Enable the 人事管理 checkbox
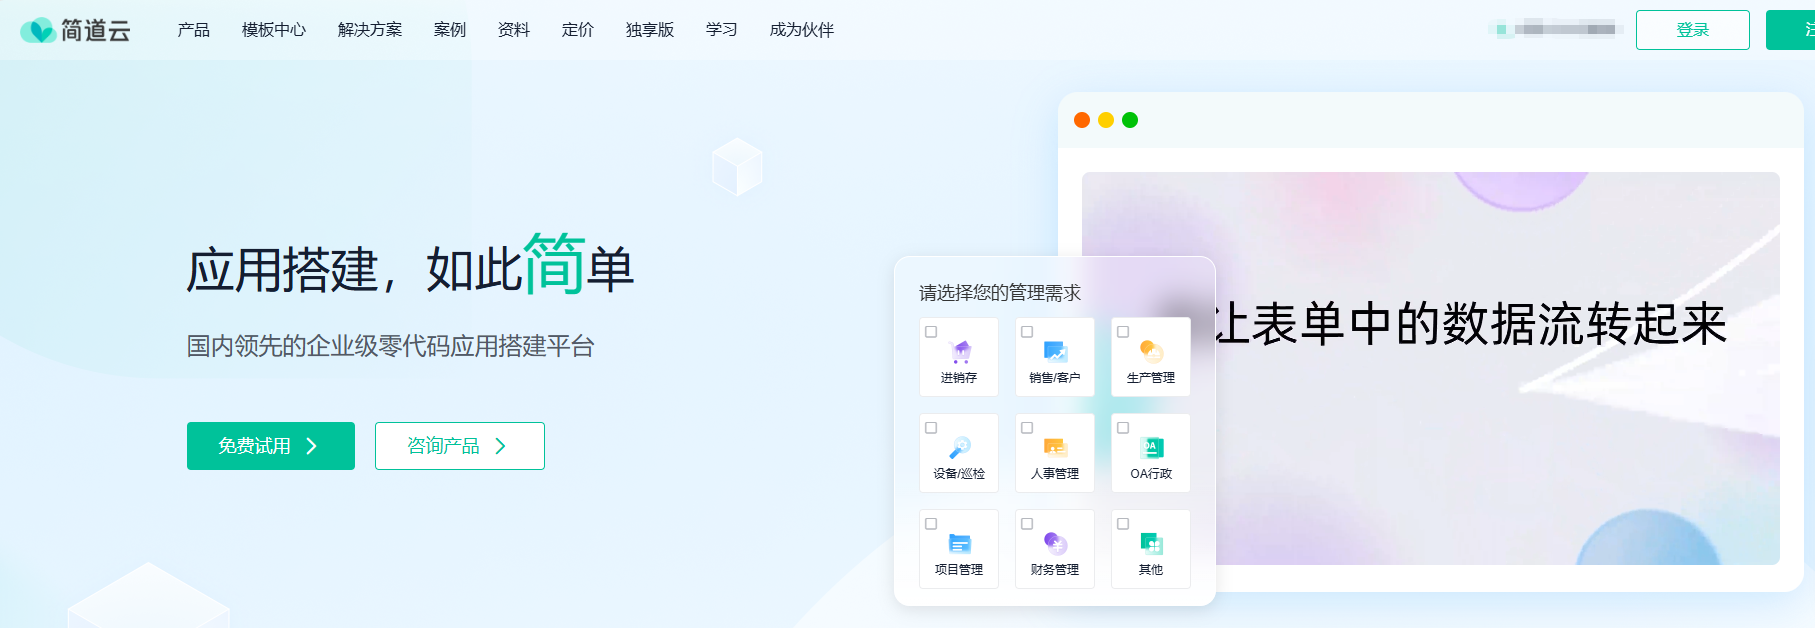This screenshot has width=1815, height=628. [1027, 428]
